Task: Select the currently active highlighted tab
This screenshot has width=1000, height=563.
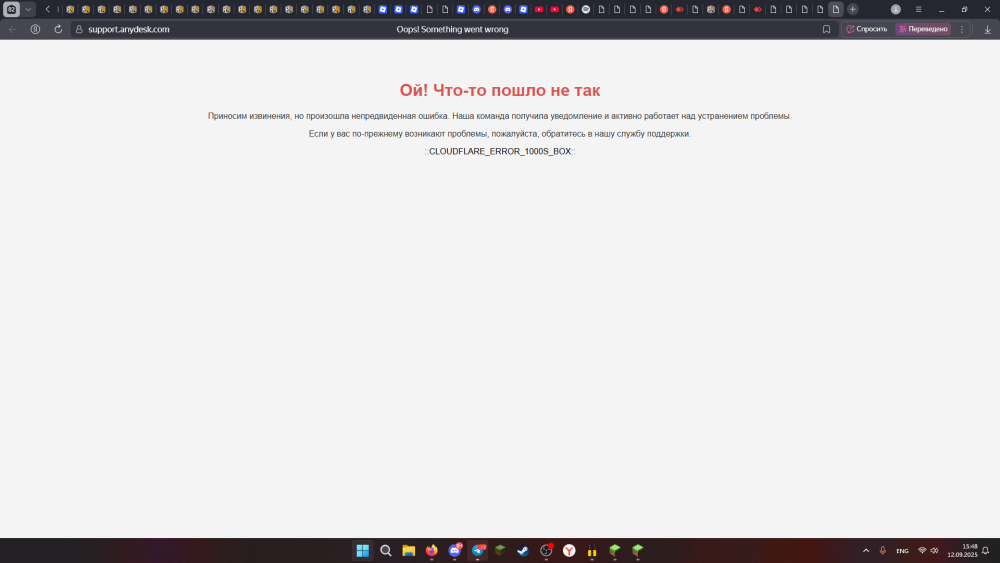Action: (835, 10)
